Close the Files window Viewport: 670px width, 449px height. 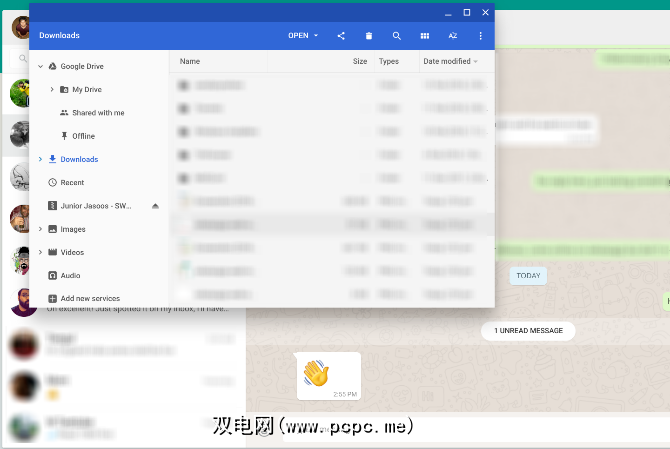pyautogui.click(x=485, y=12)
